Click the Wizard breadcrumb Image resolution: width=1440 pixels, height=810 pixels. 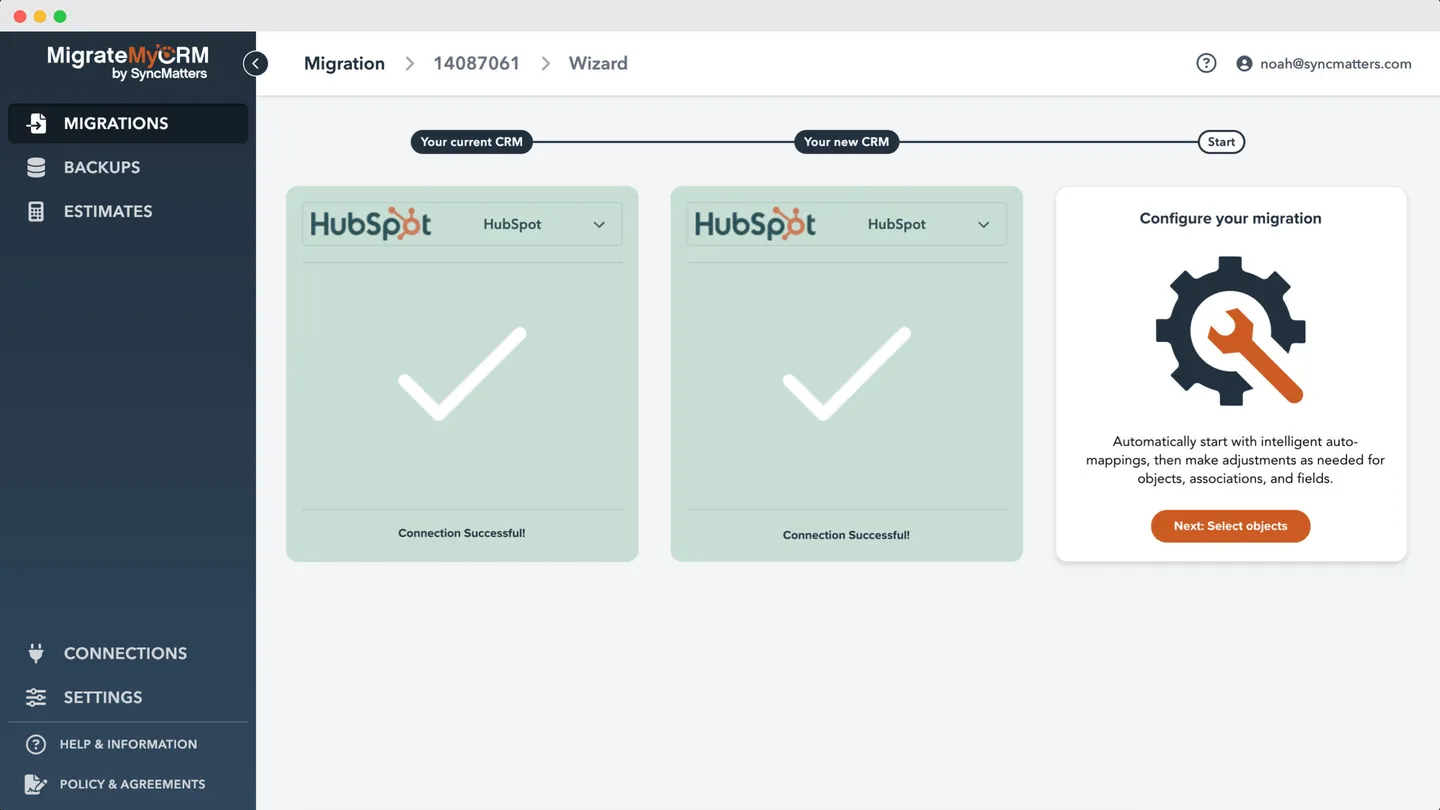pyautogui.click(x=598, y=63)
